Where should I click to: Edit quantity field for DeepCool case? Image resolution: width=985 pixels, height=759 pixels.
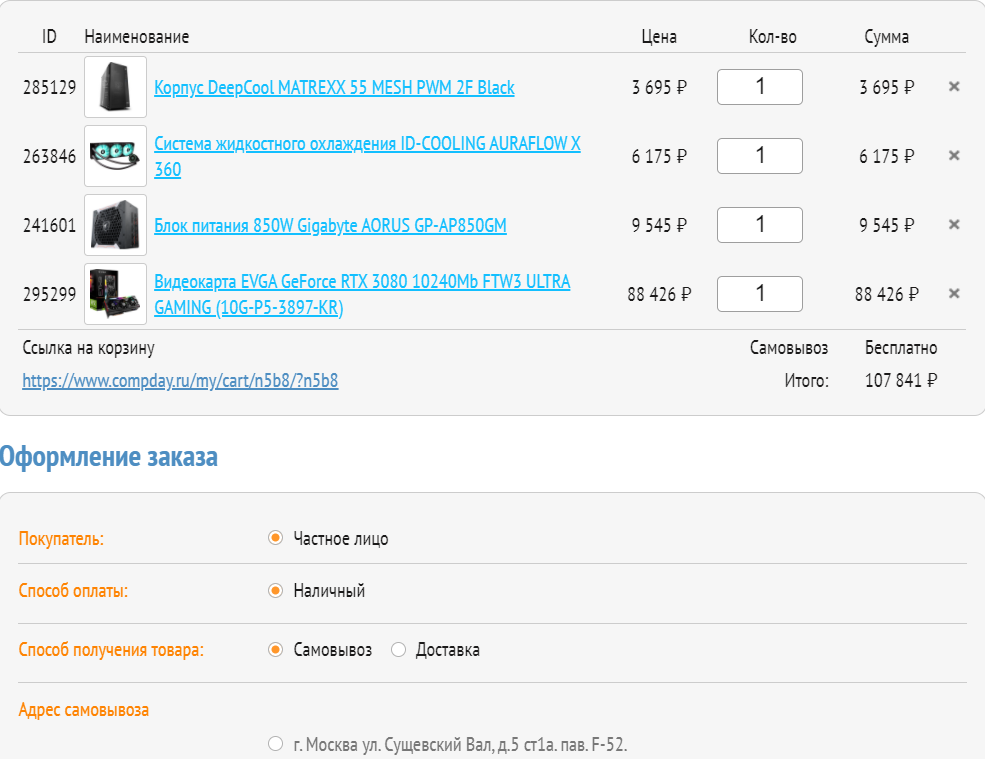point(759,87)
